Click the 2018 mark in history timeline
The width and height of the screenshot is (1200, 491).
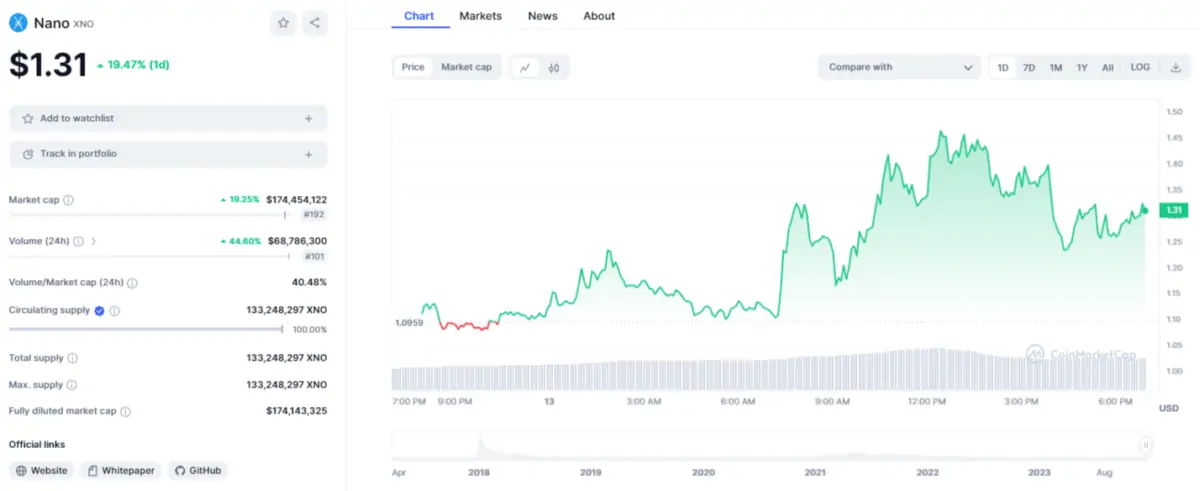pyautogui.click(x=479, y=472)
